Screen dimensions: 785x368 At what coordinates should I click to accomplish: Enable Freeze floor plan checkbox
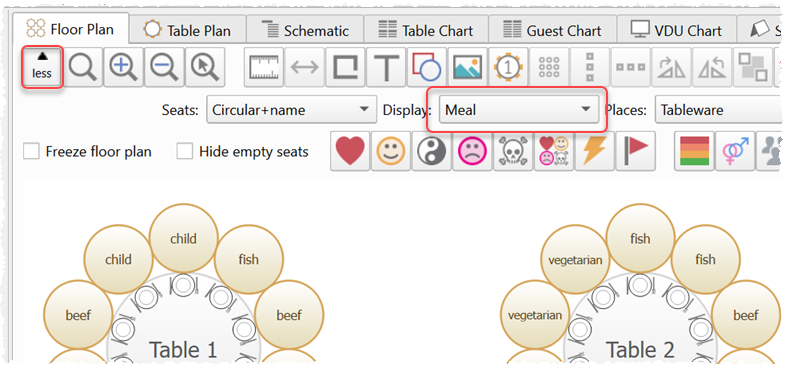pos(31,151)
